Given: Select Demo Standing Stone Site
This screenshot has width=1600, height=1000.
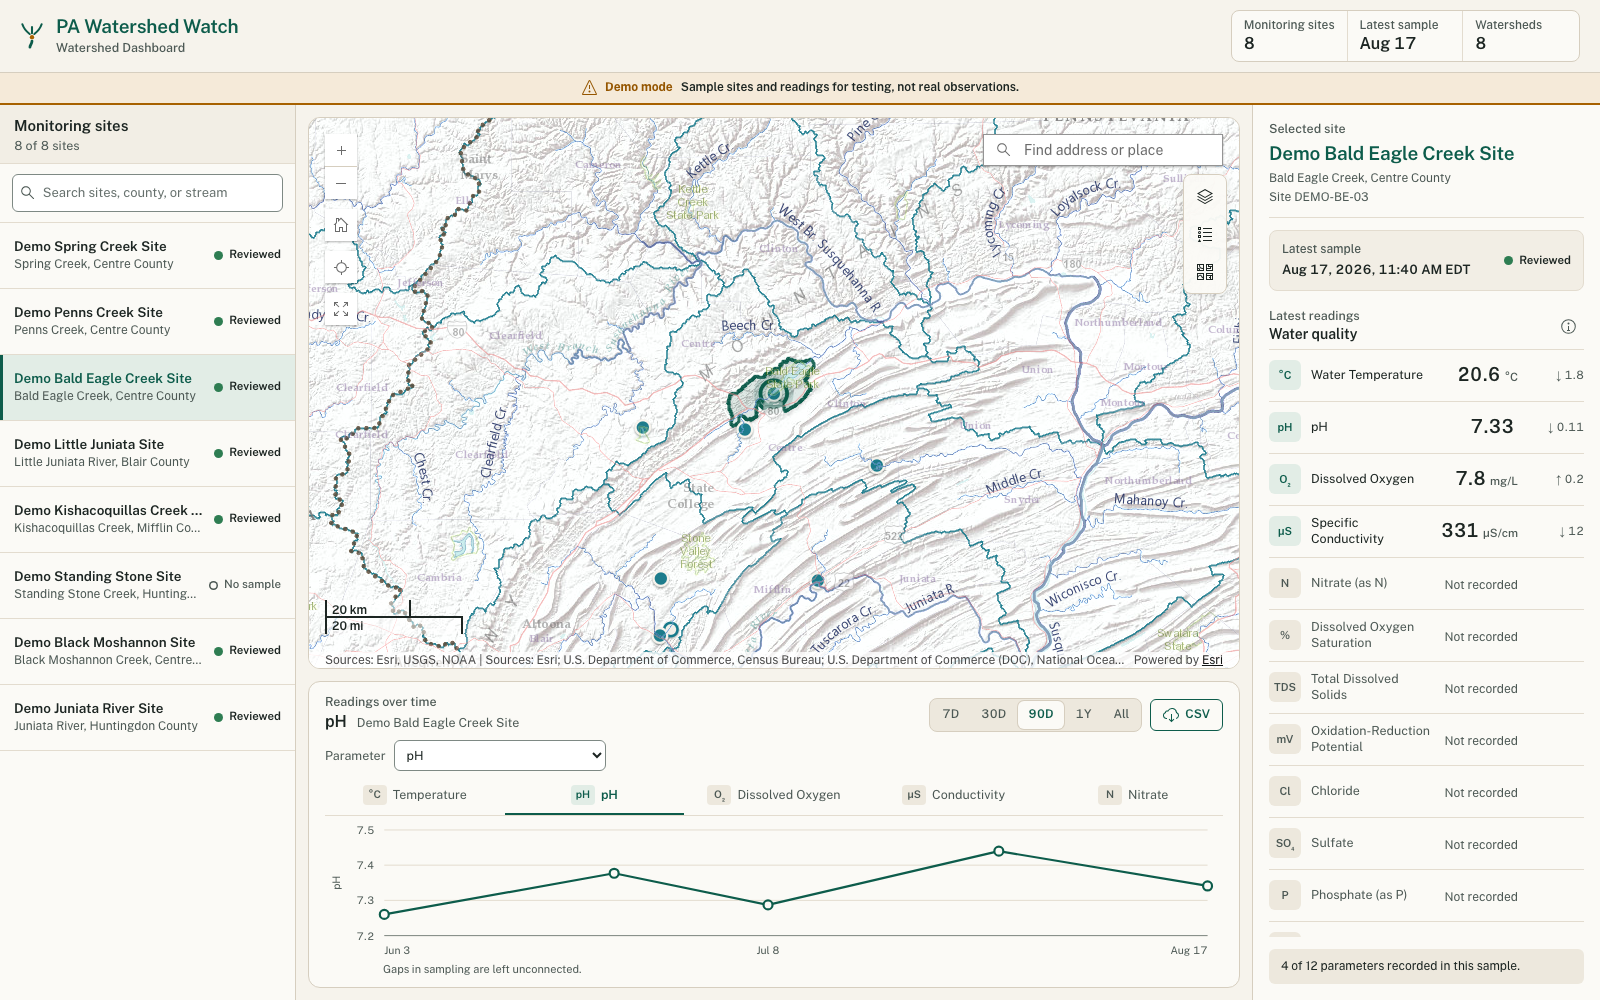Looking at the screenshot, I should point(147,585).
